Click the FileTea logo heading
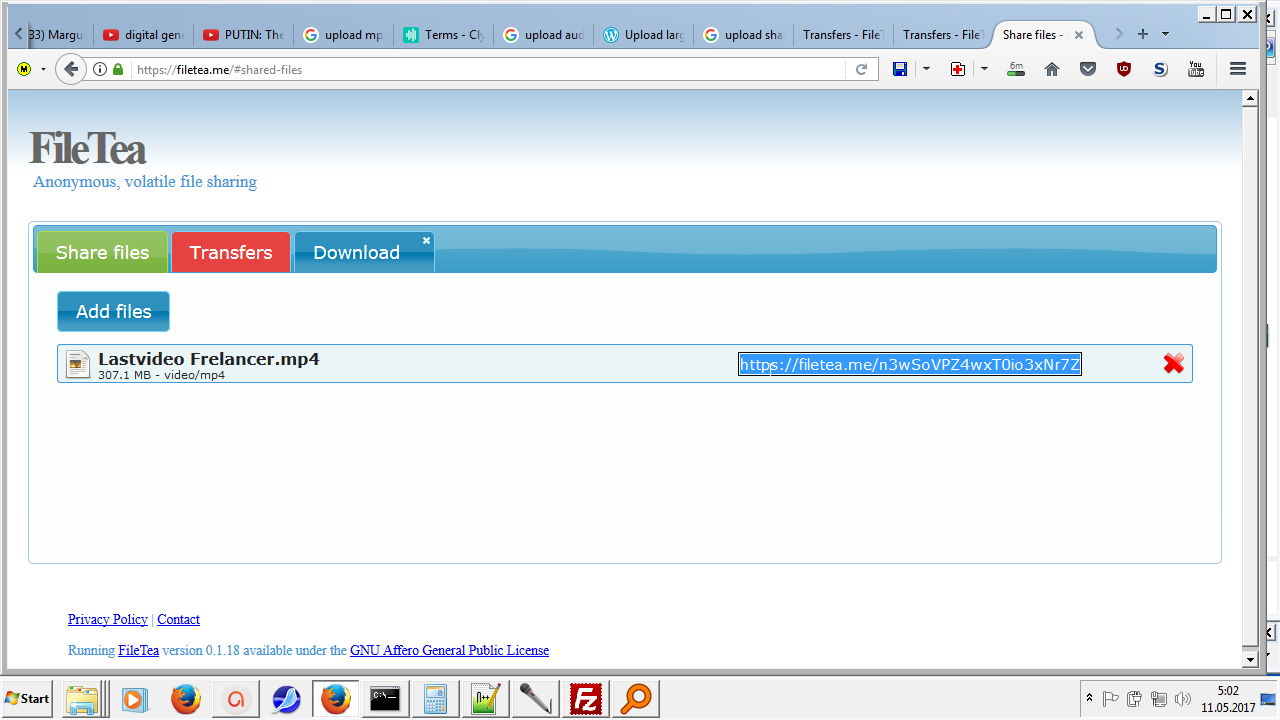The image size is (1280, 720). pyautogui.click(x=88, y=149)
